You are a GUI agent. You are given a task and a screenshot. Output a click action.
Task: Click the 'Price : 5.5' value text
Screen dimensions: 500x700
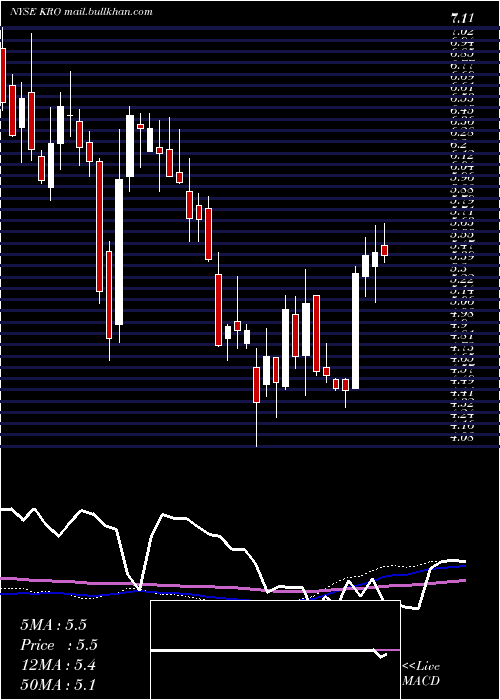point(59,645)
